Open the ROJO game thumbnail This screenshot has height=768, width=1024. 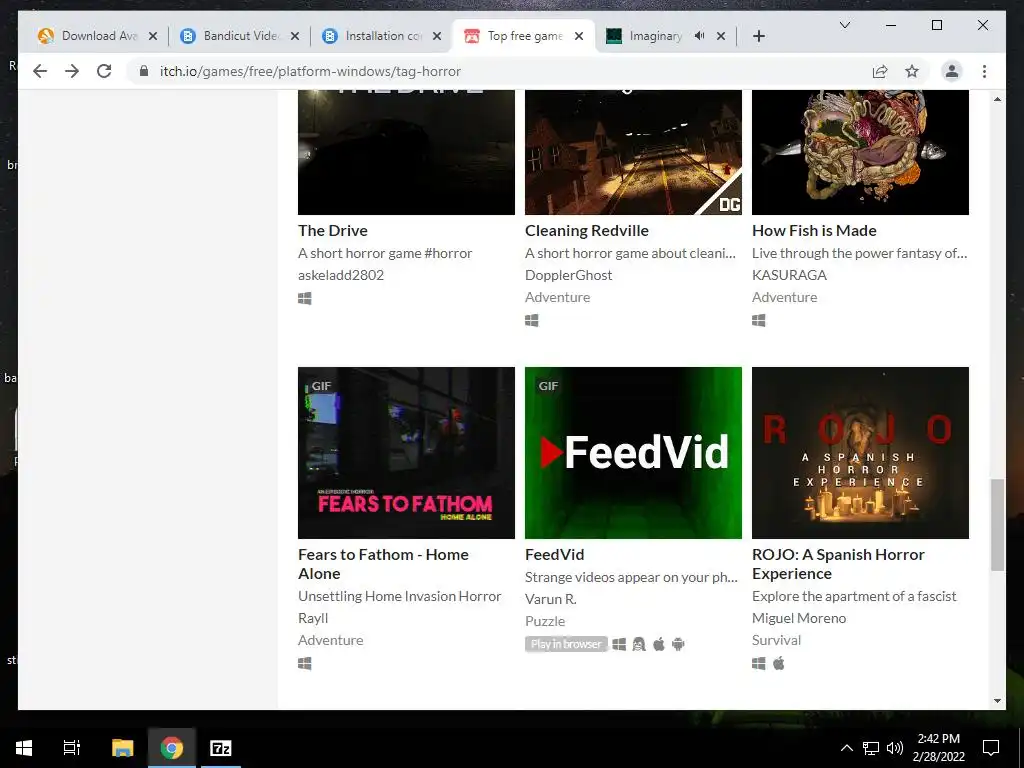click(x=860, y=453)
